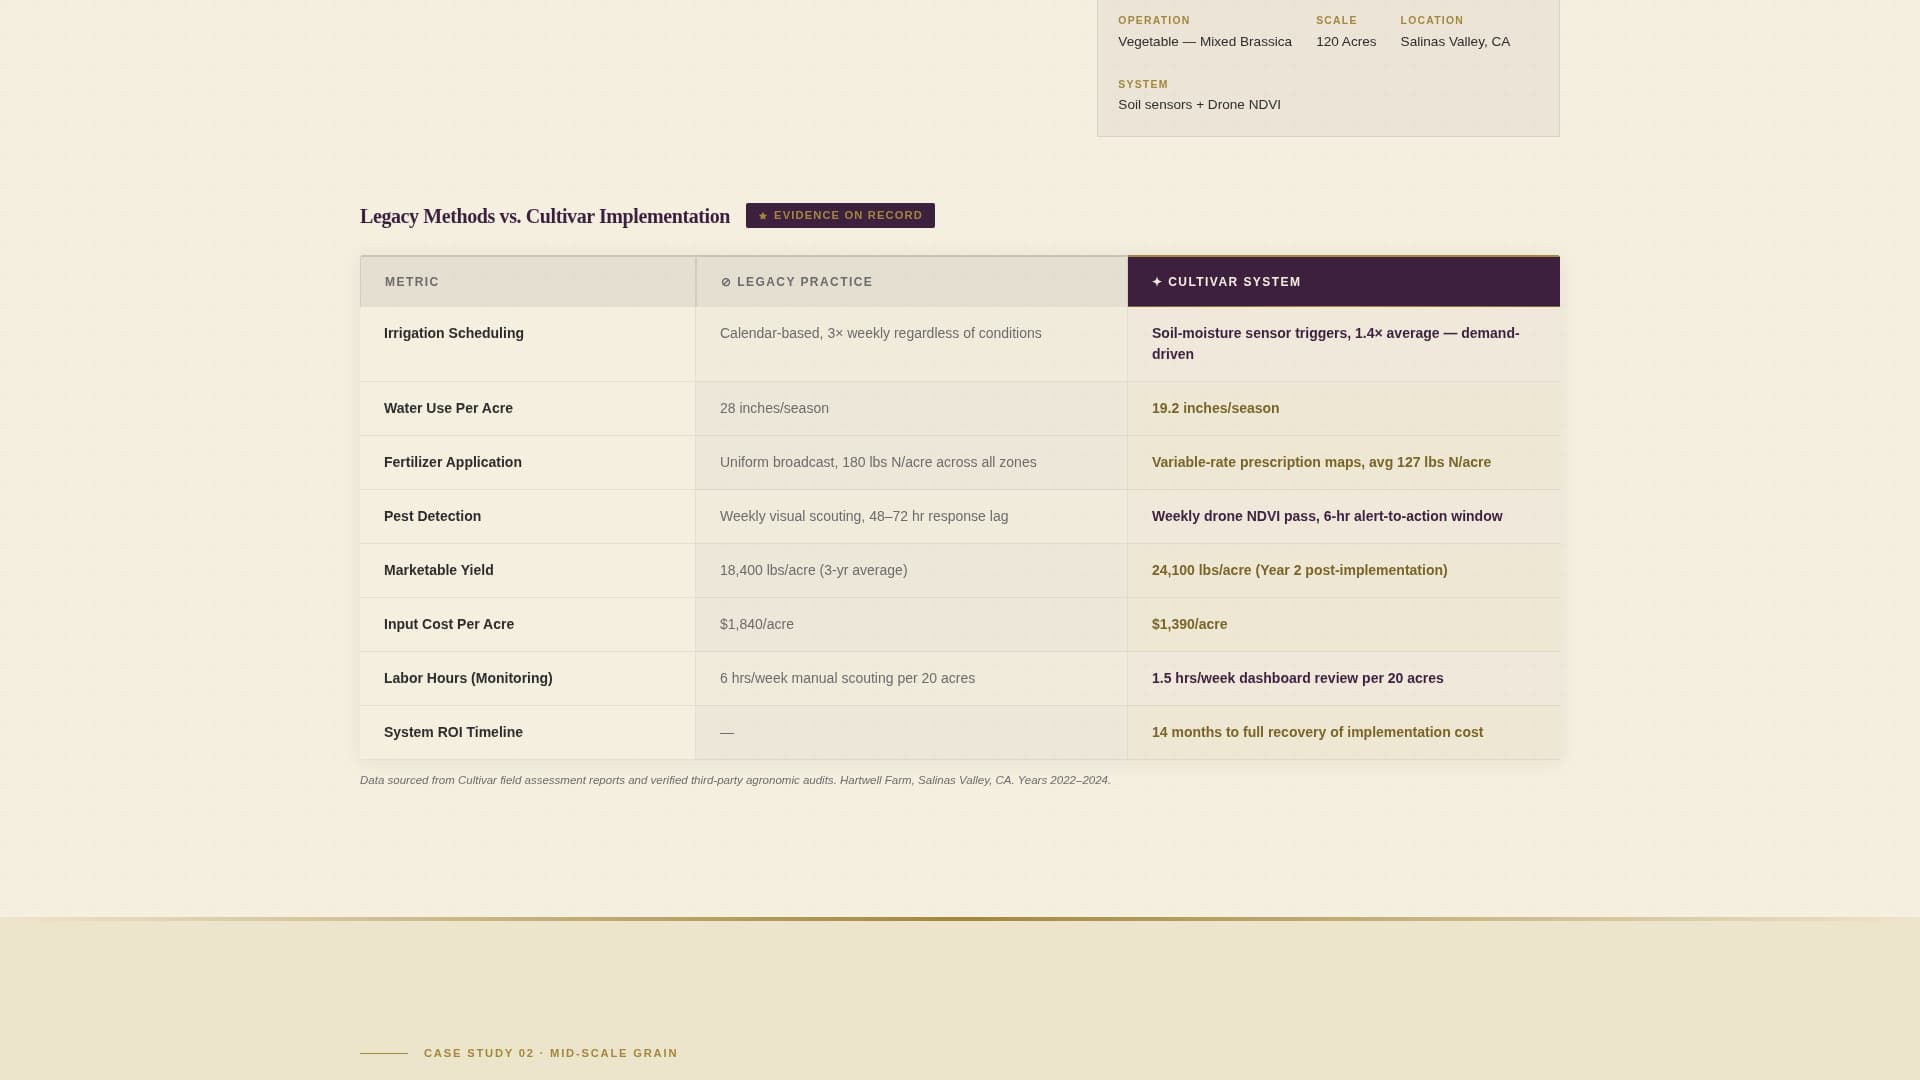Click the SYSTEM field label
The height and width of the screenshot is (1080, 1920).
coord(1143,84)
